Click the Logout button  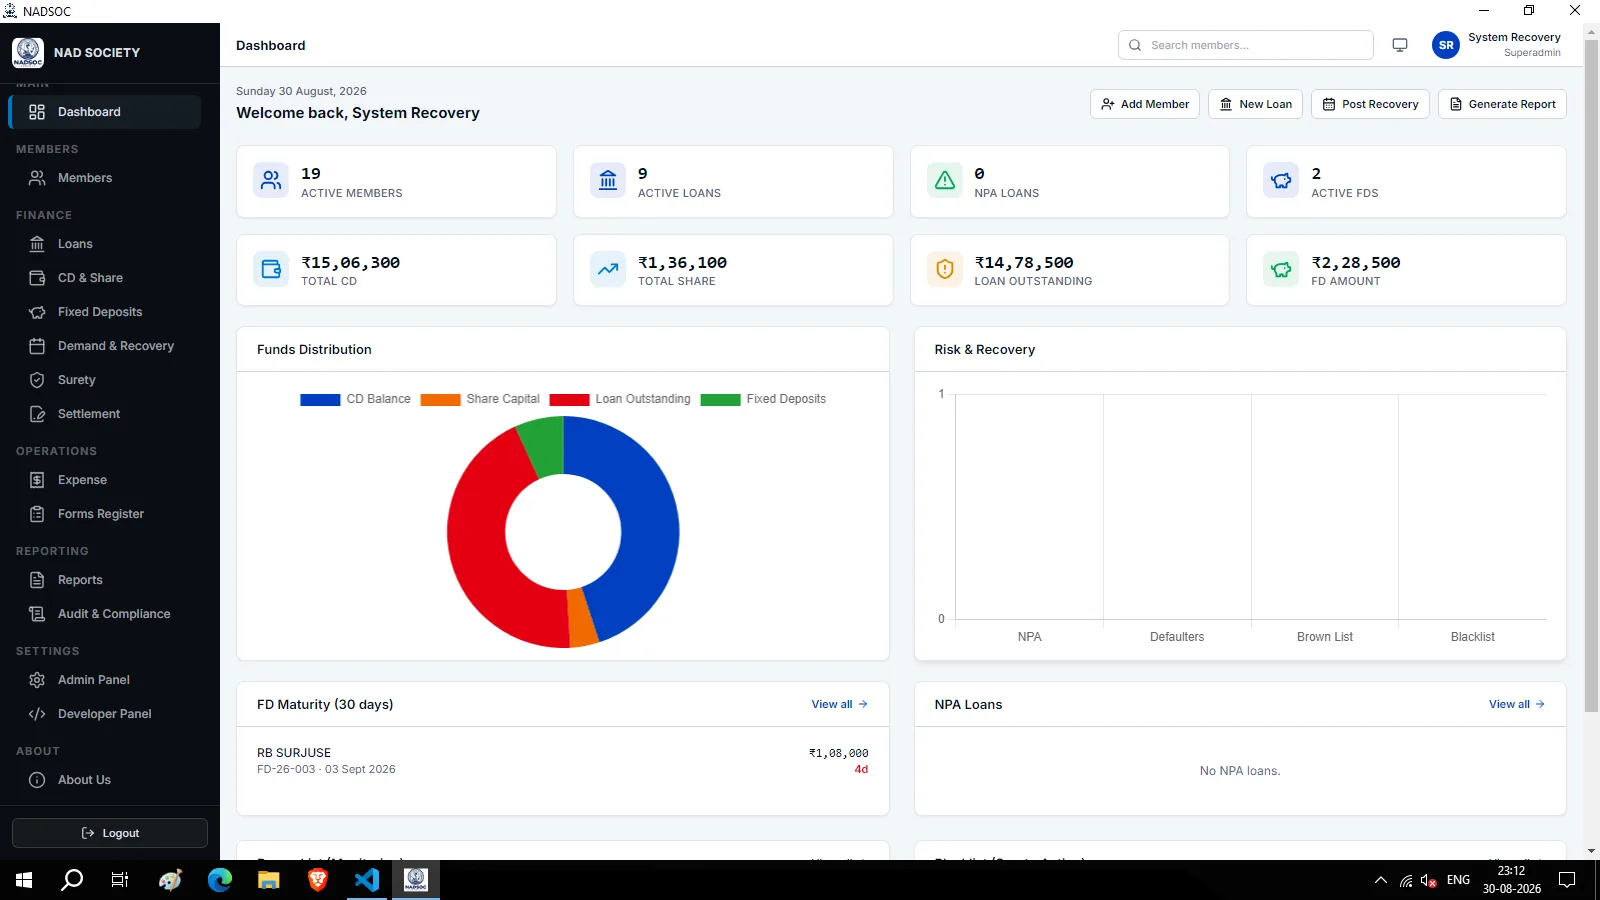click(x=110, y=833)
